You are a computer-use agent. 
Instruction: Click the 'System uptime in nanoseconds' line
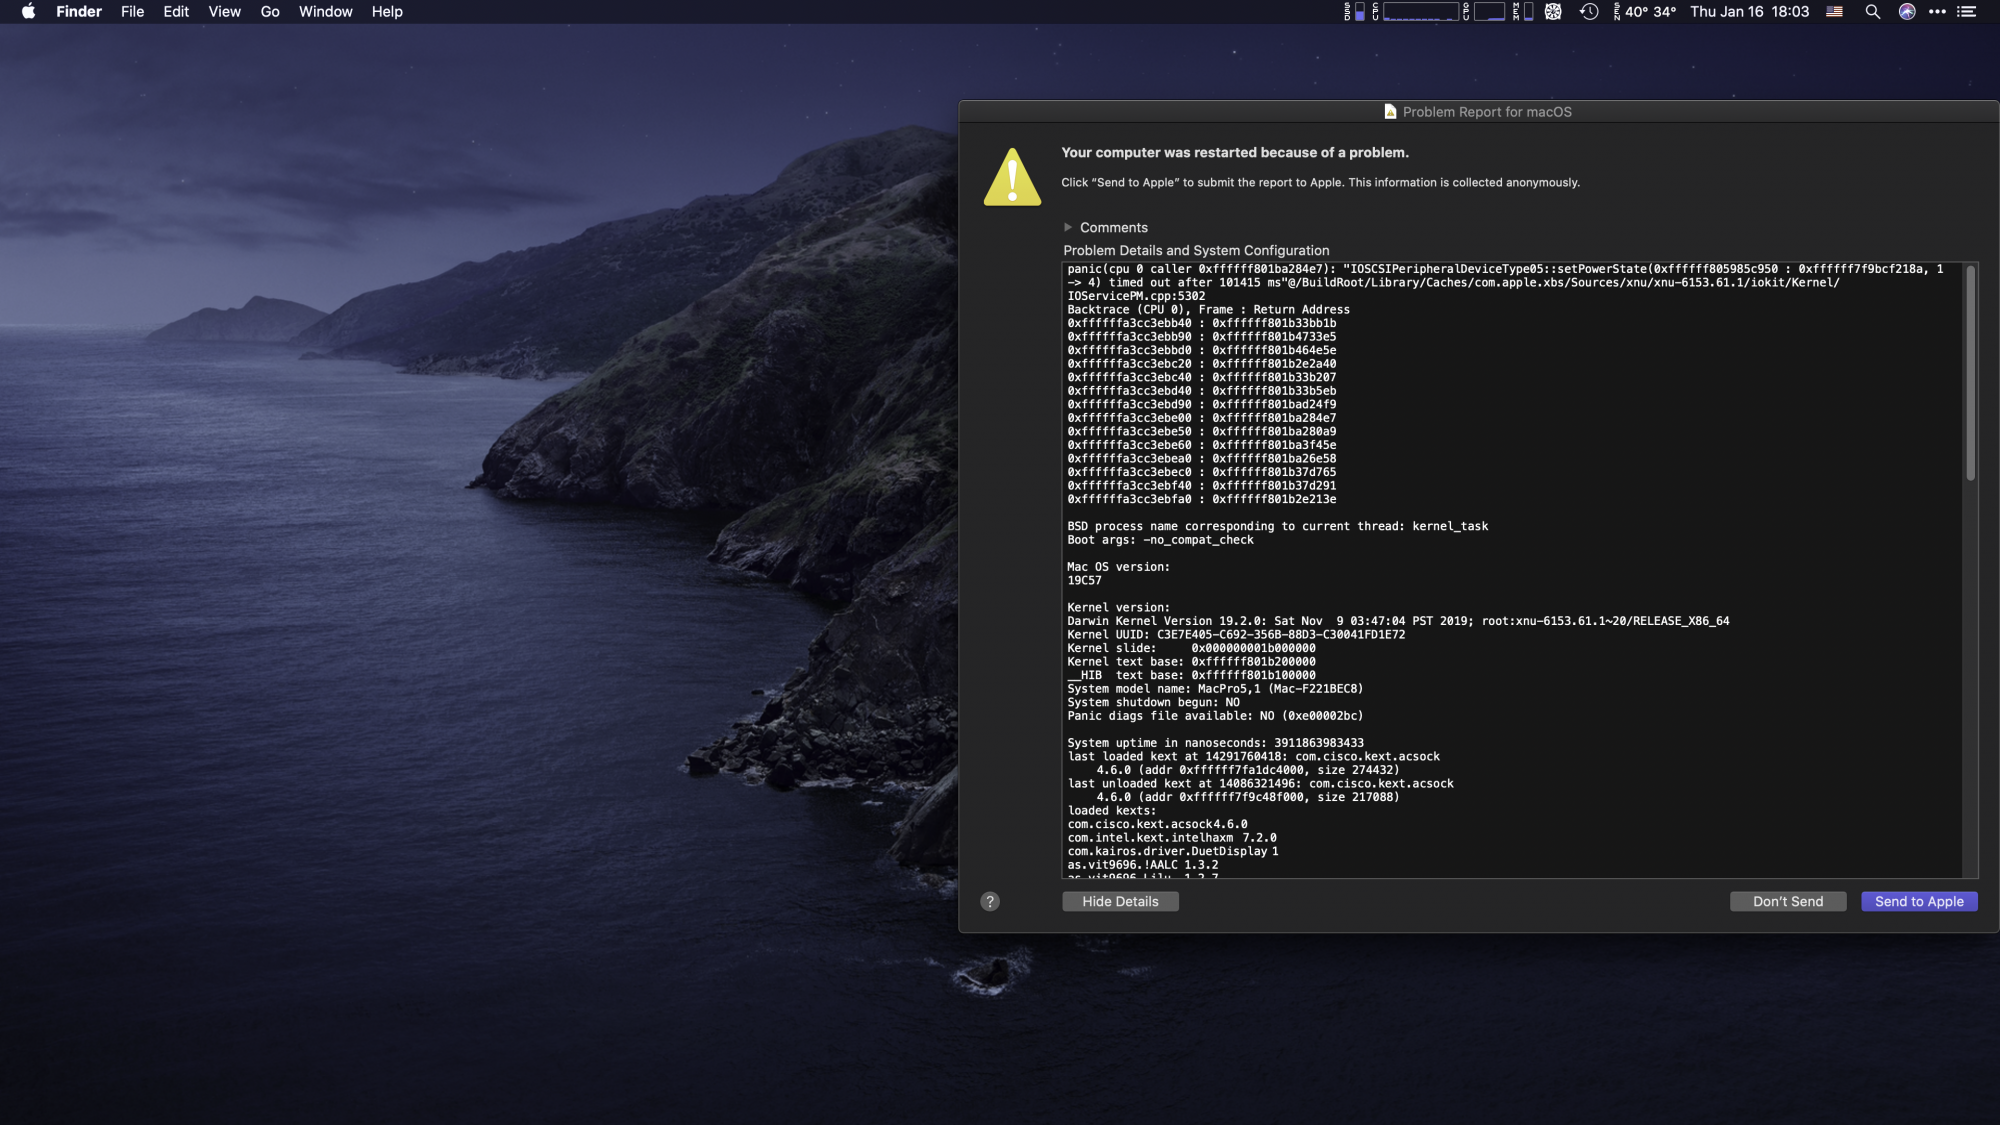point(1215,743)
